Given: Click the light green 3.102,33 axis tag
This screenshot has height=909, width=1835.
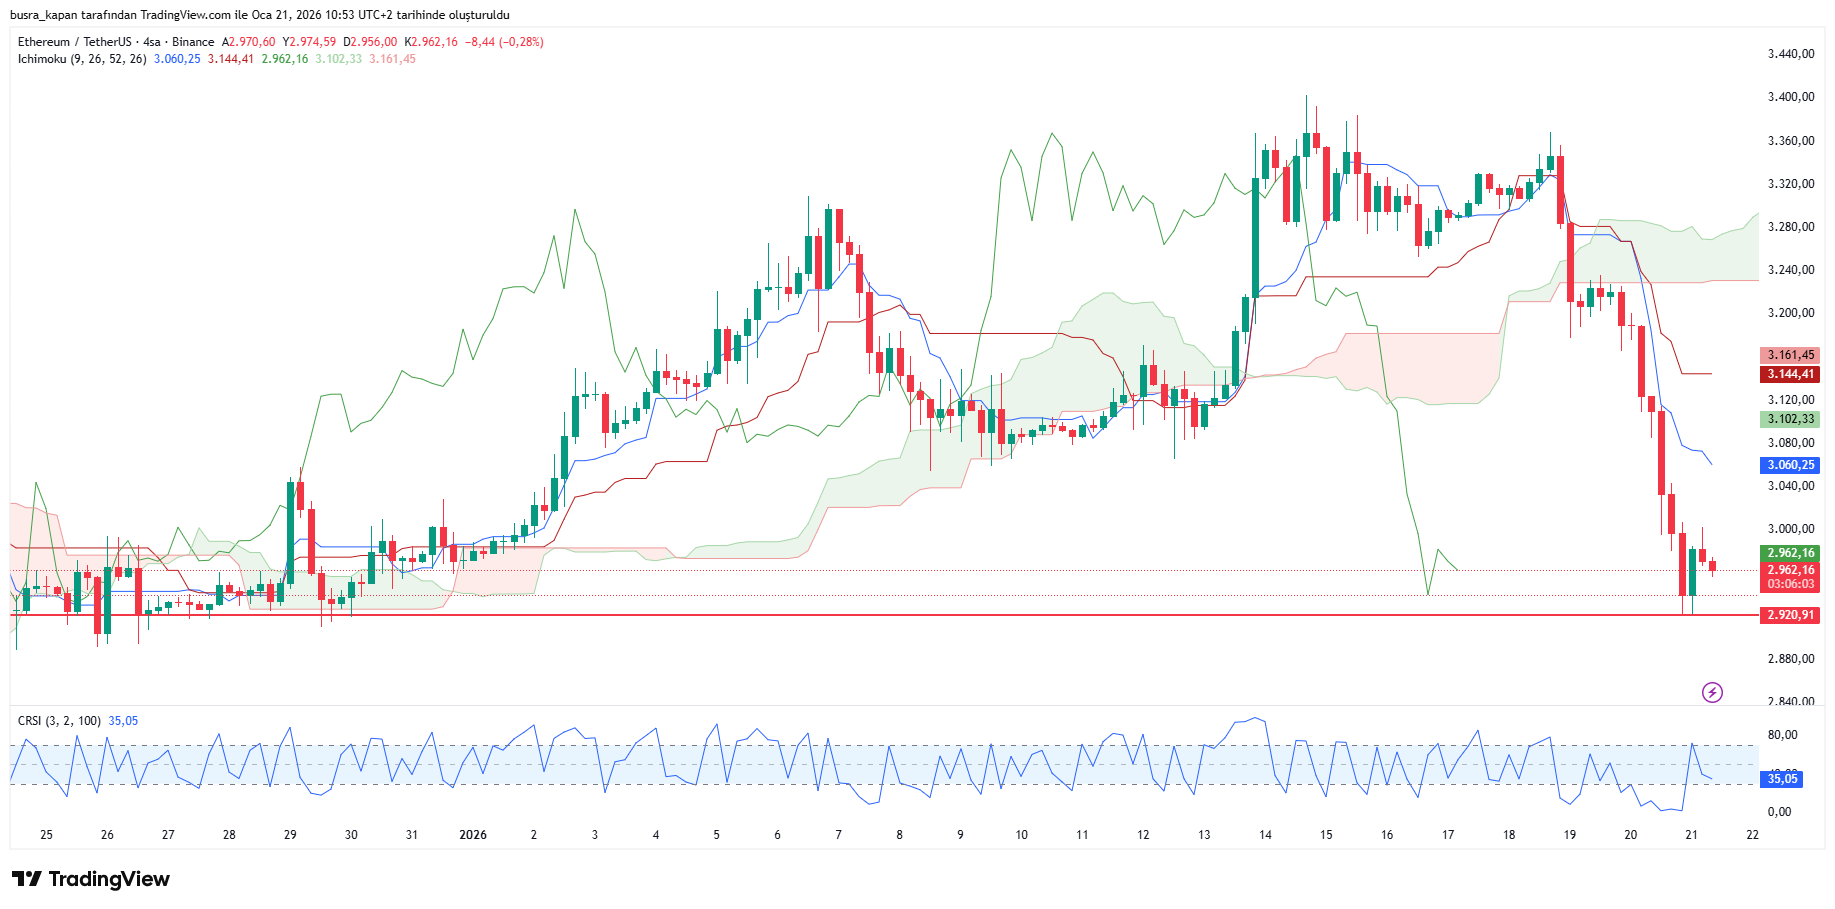Looking at the screenshot, I should tap(1789, 419).
